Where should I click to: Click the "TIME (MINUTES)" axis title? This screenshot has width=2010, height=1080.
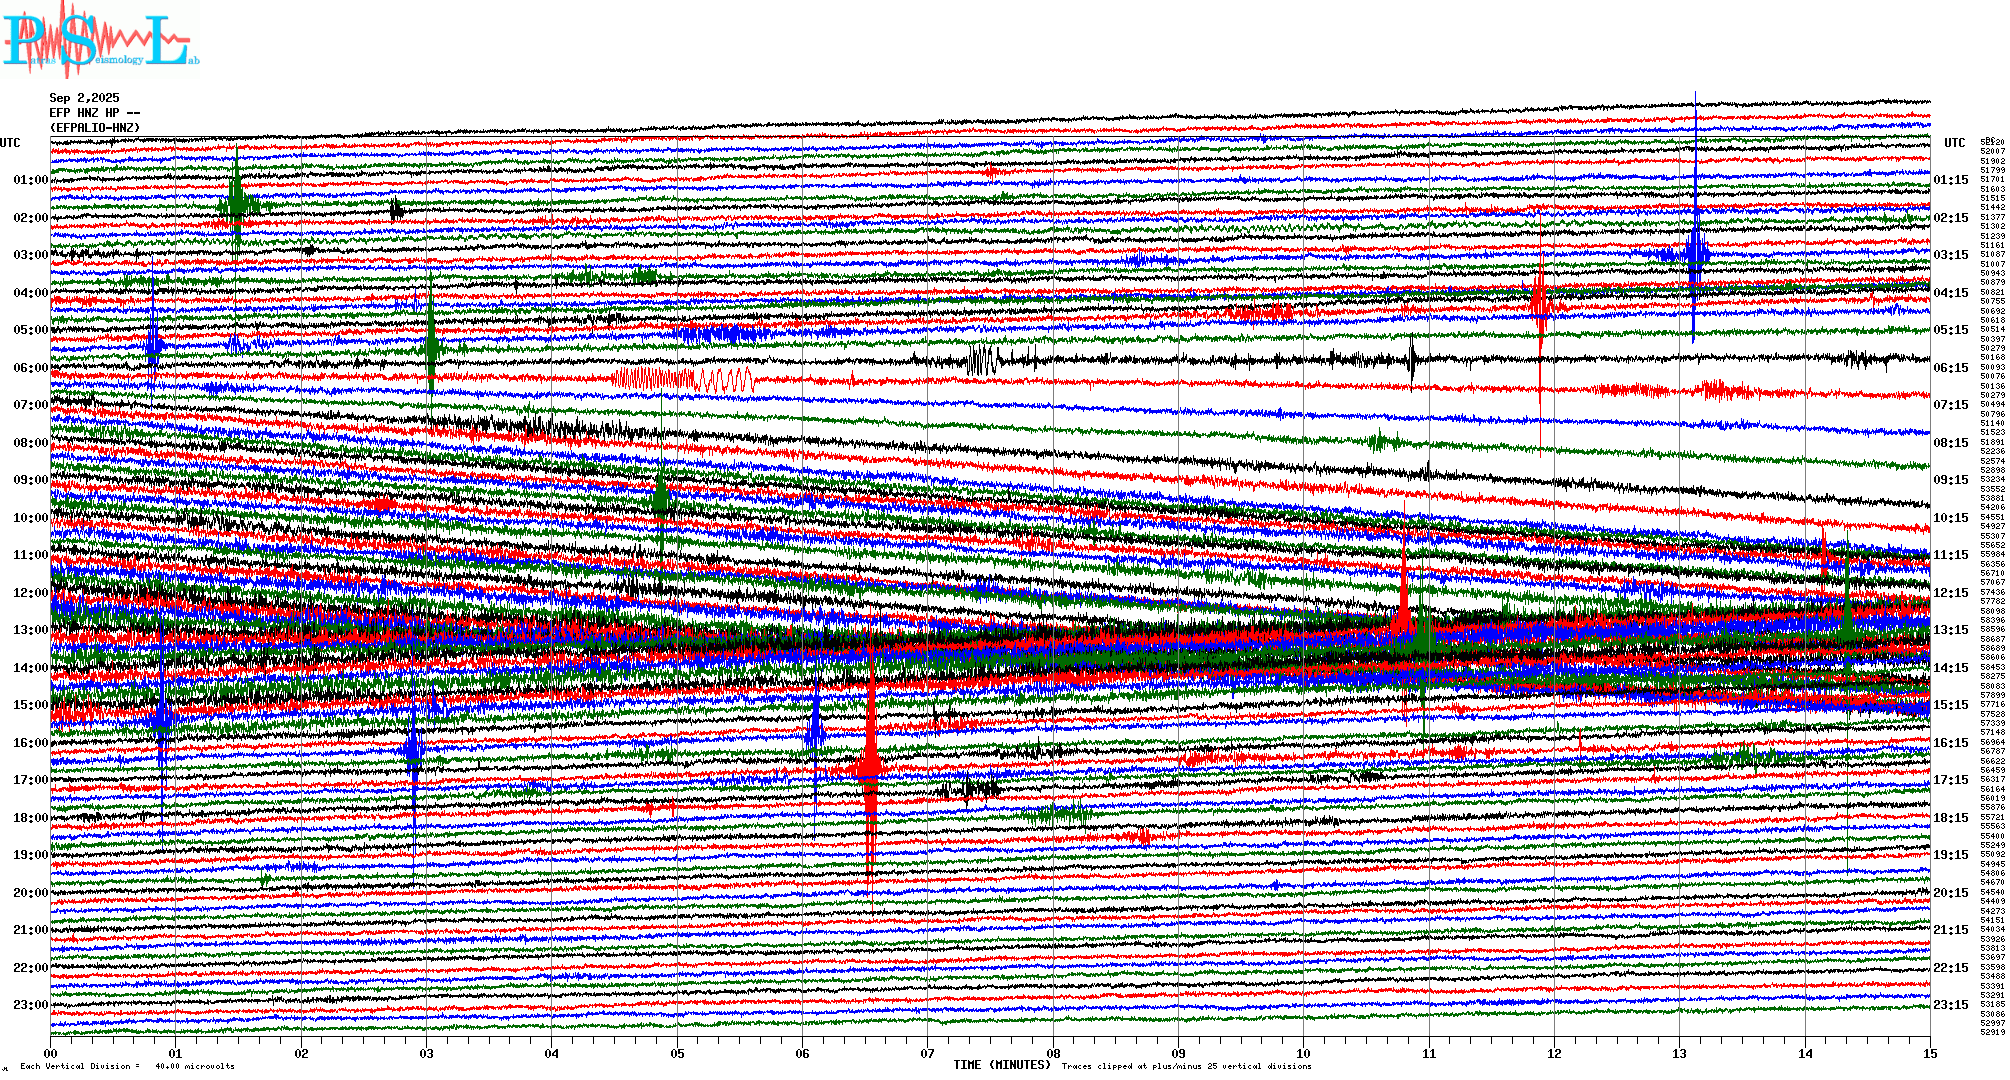[1002, 1065]
